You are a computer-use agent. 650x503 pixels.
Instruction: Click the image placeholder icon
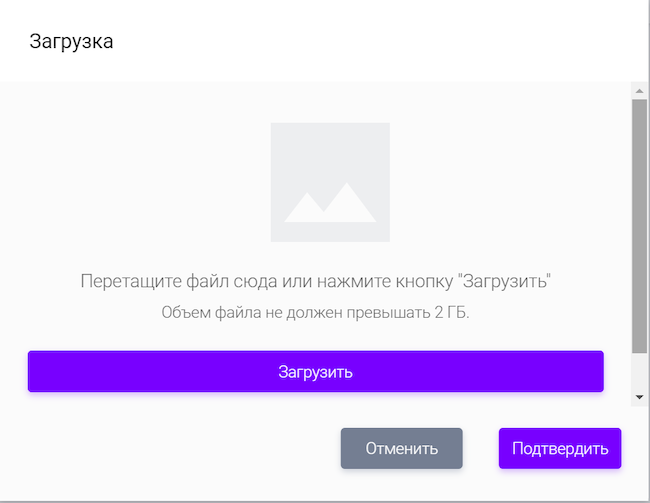click(x=330, y=181)
